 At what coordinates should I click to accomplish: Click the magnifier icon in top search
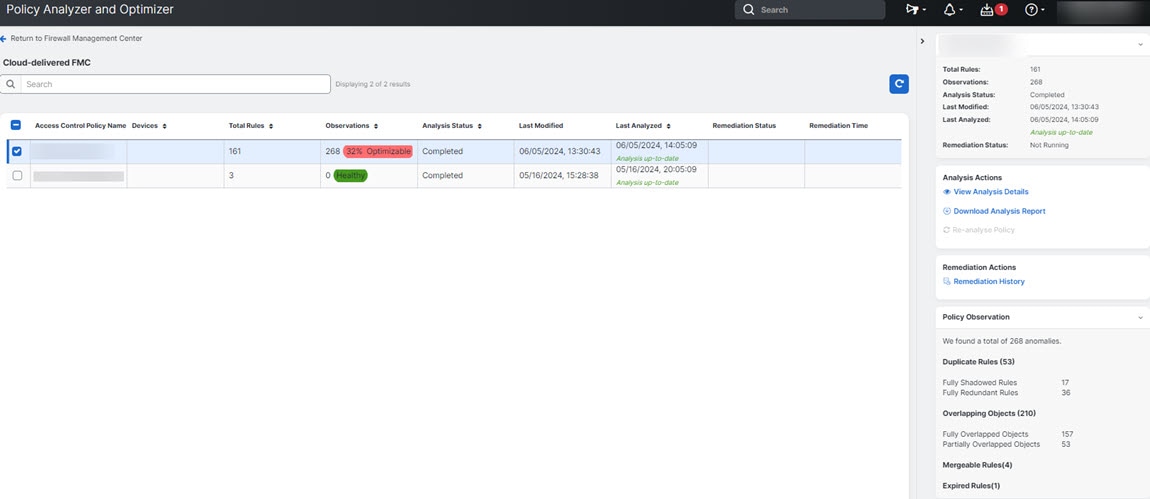(748, 10)
